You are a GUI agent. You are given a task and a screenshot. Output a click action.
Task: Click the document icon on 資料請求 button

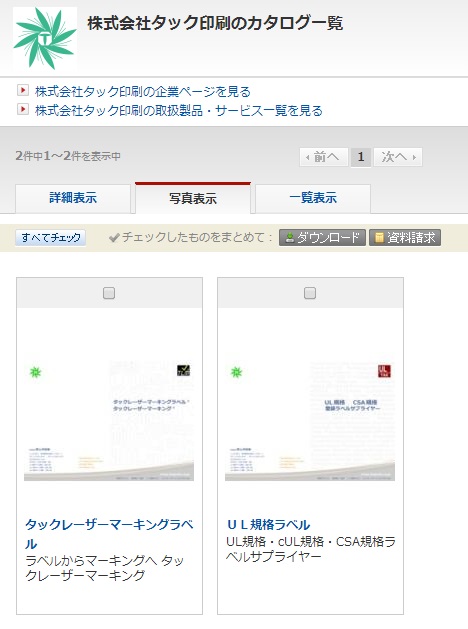tap(379, 238)
